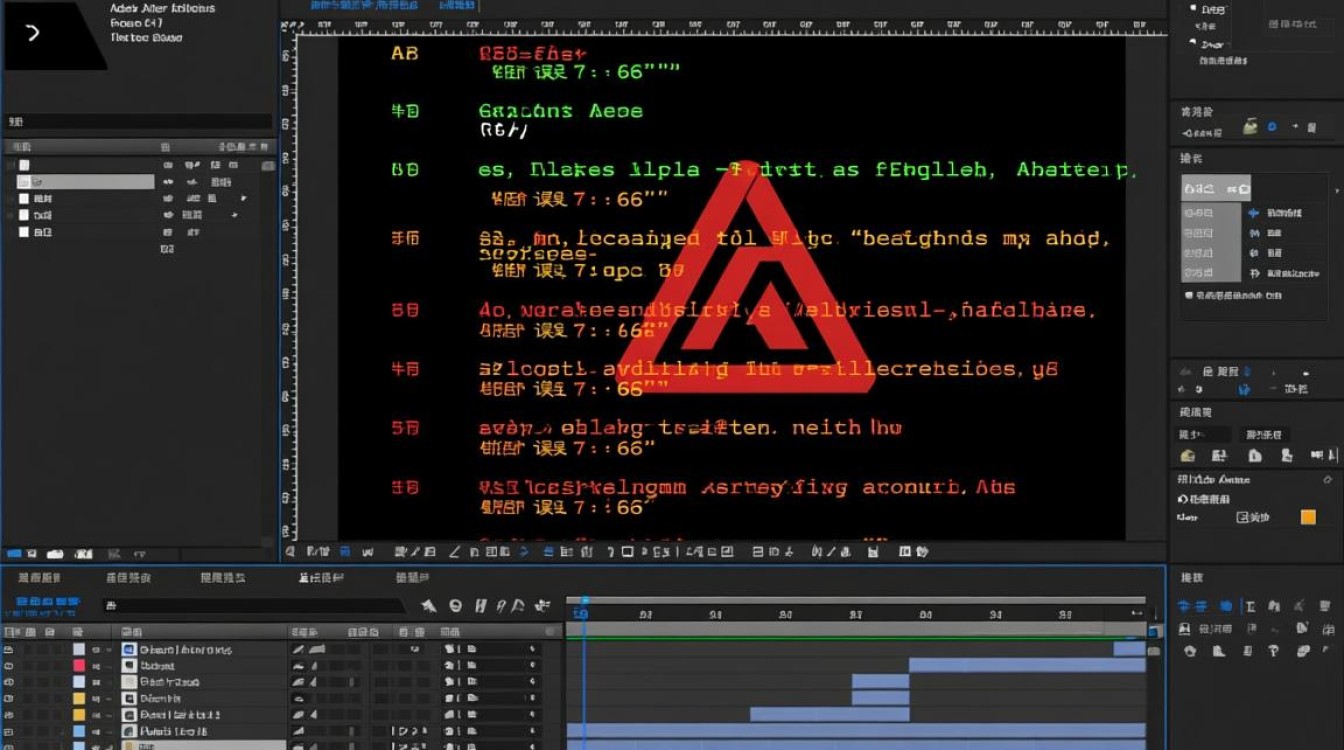The height and width of the screenshot is (750, 1344).
Task: Click the first blue icon in bottom-right panel
Action: click(1184, 606)
